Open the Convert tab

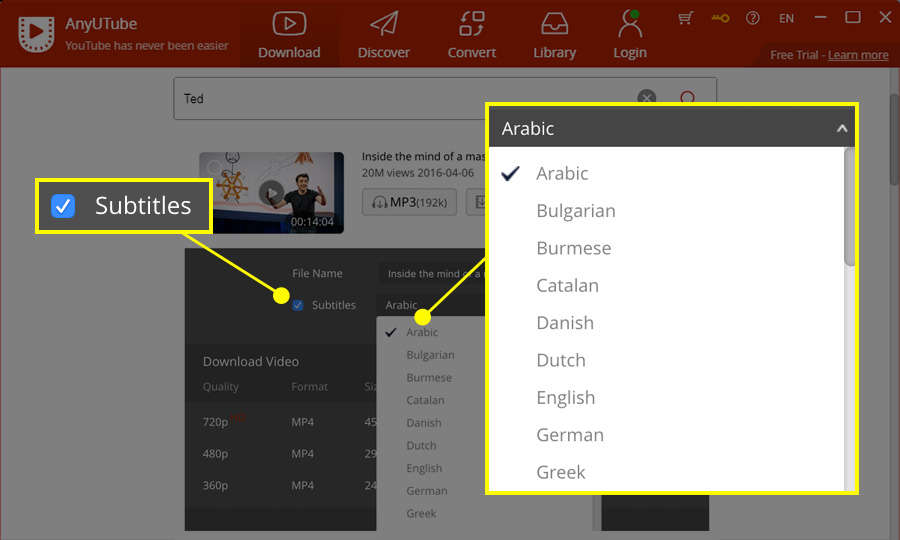(472, 34)
